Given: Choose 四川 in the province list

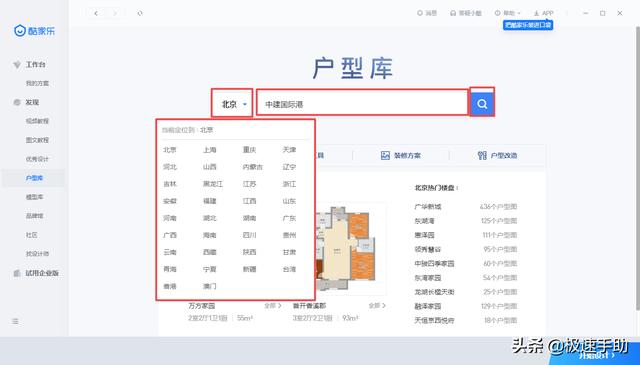Looking at the screenshot, I should click(249, 235).
